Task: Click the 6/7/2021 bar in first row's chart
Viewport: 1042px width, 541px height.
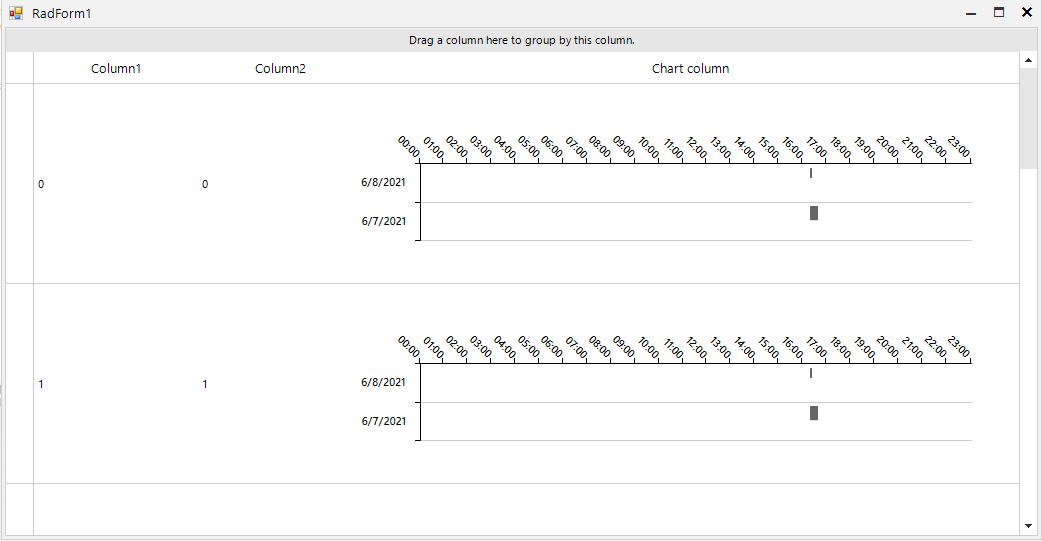Action: click(x=814, y=213)
